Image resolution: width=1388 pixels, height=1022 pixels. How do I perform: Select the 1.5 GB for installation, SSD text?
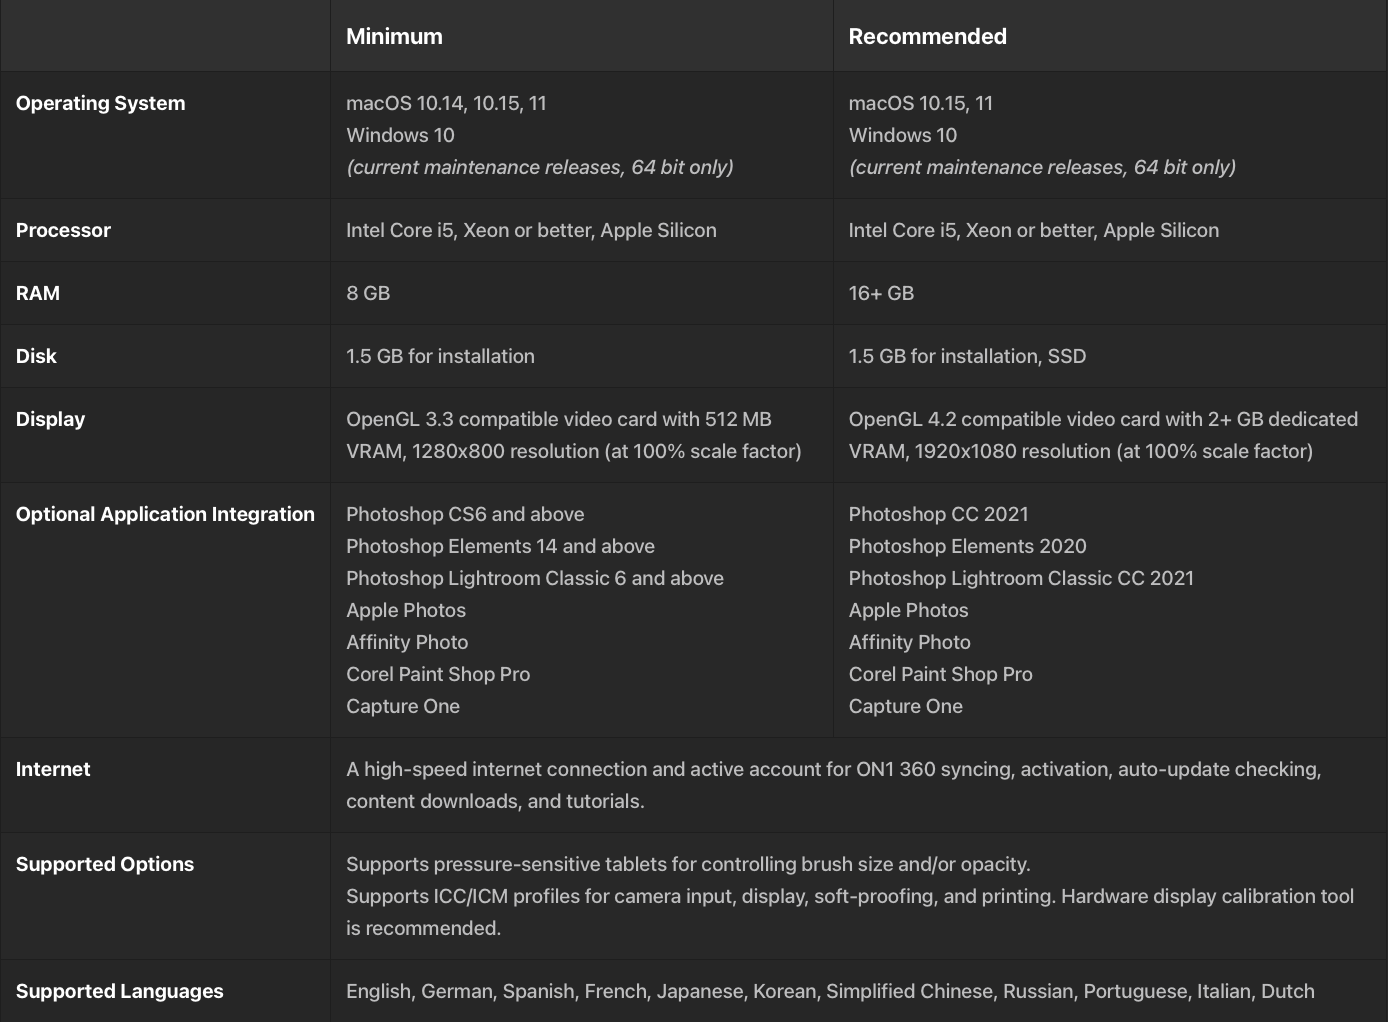(x=967, y=356)
